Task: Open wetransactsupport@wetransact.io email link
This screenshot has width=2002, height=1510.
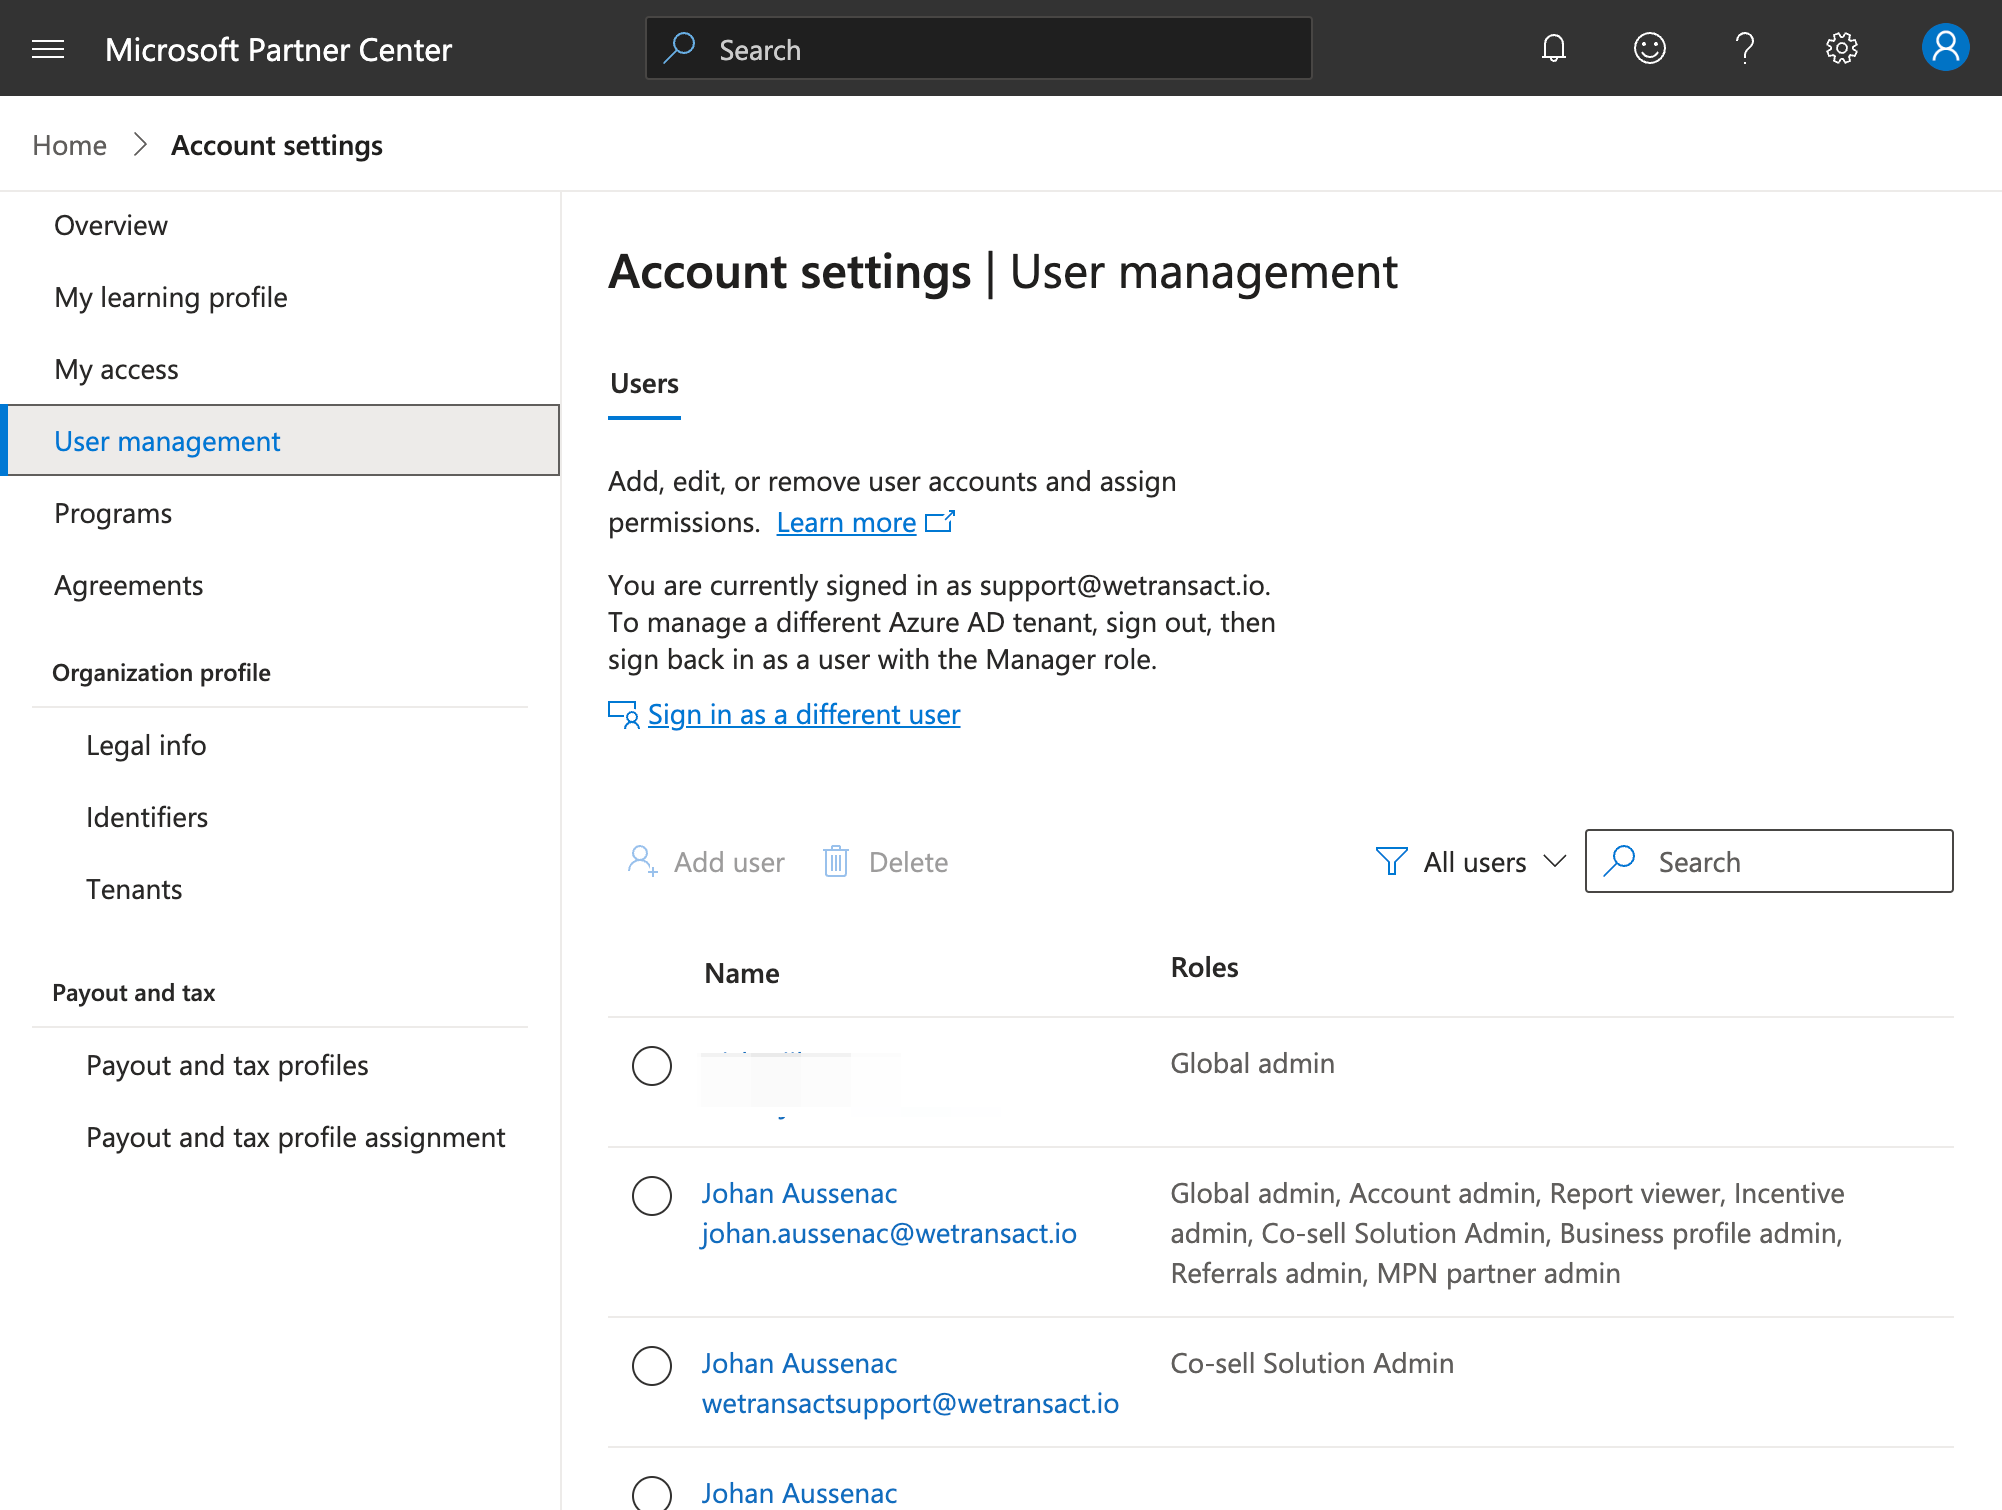Action: click(910, 1403)
